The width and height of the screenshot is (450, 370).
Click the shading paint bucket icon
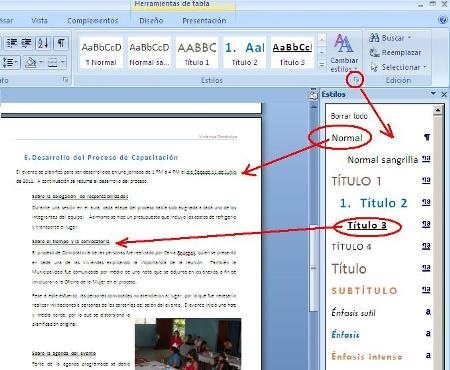pos(31,62)
